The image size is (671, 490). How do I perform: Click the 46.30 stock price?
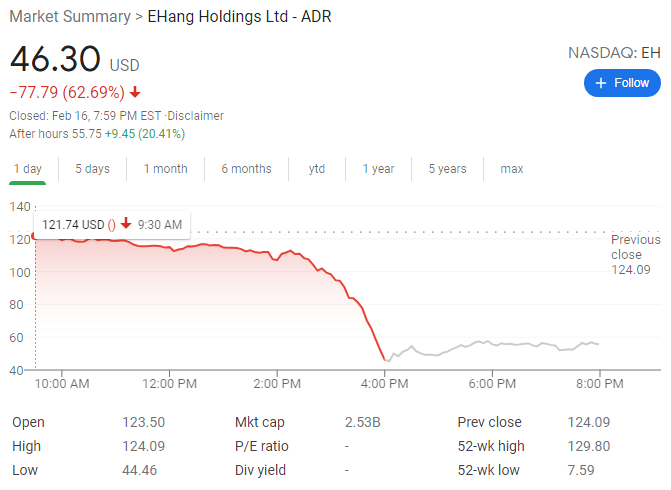tap(57, 59)
